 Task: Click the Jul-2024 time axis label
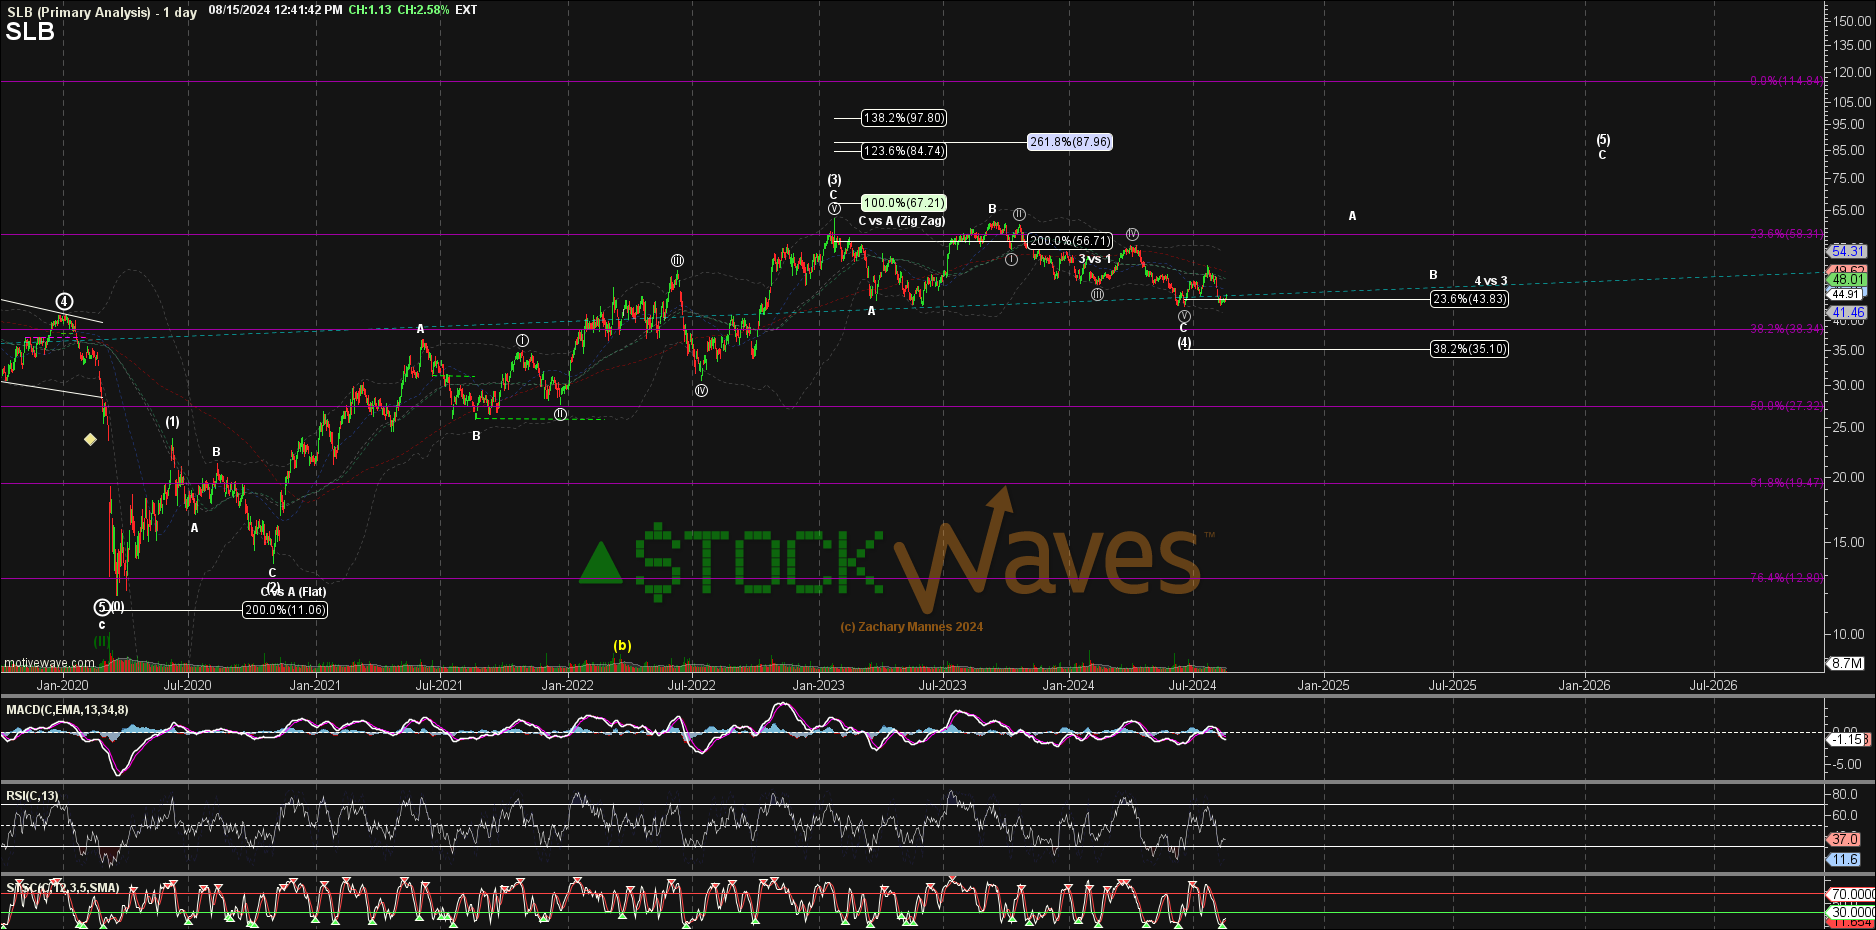click(x=1193, y=686)
